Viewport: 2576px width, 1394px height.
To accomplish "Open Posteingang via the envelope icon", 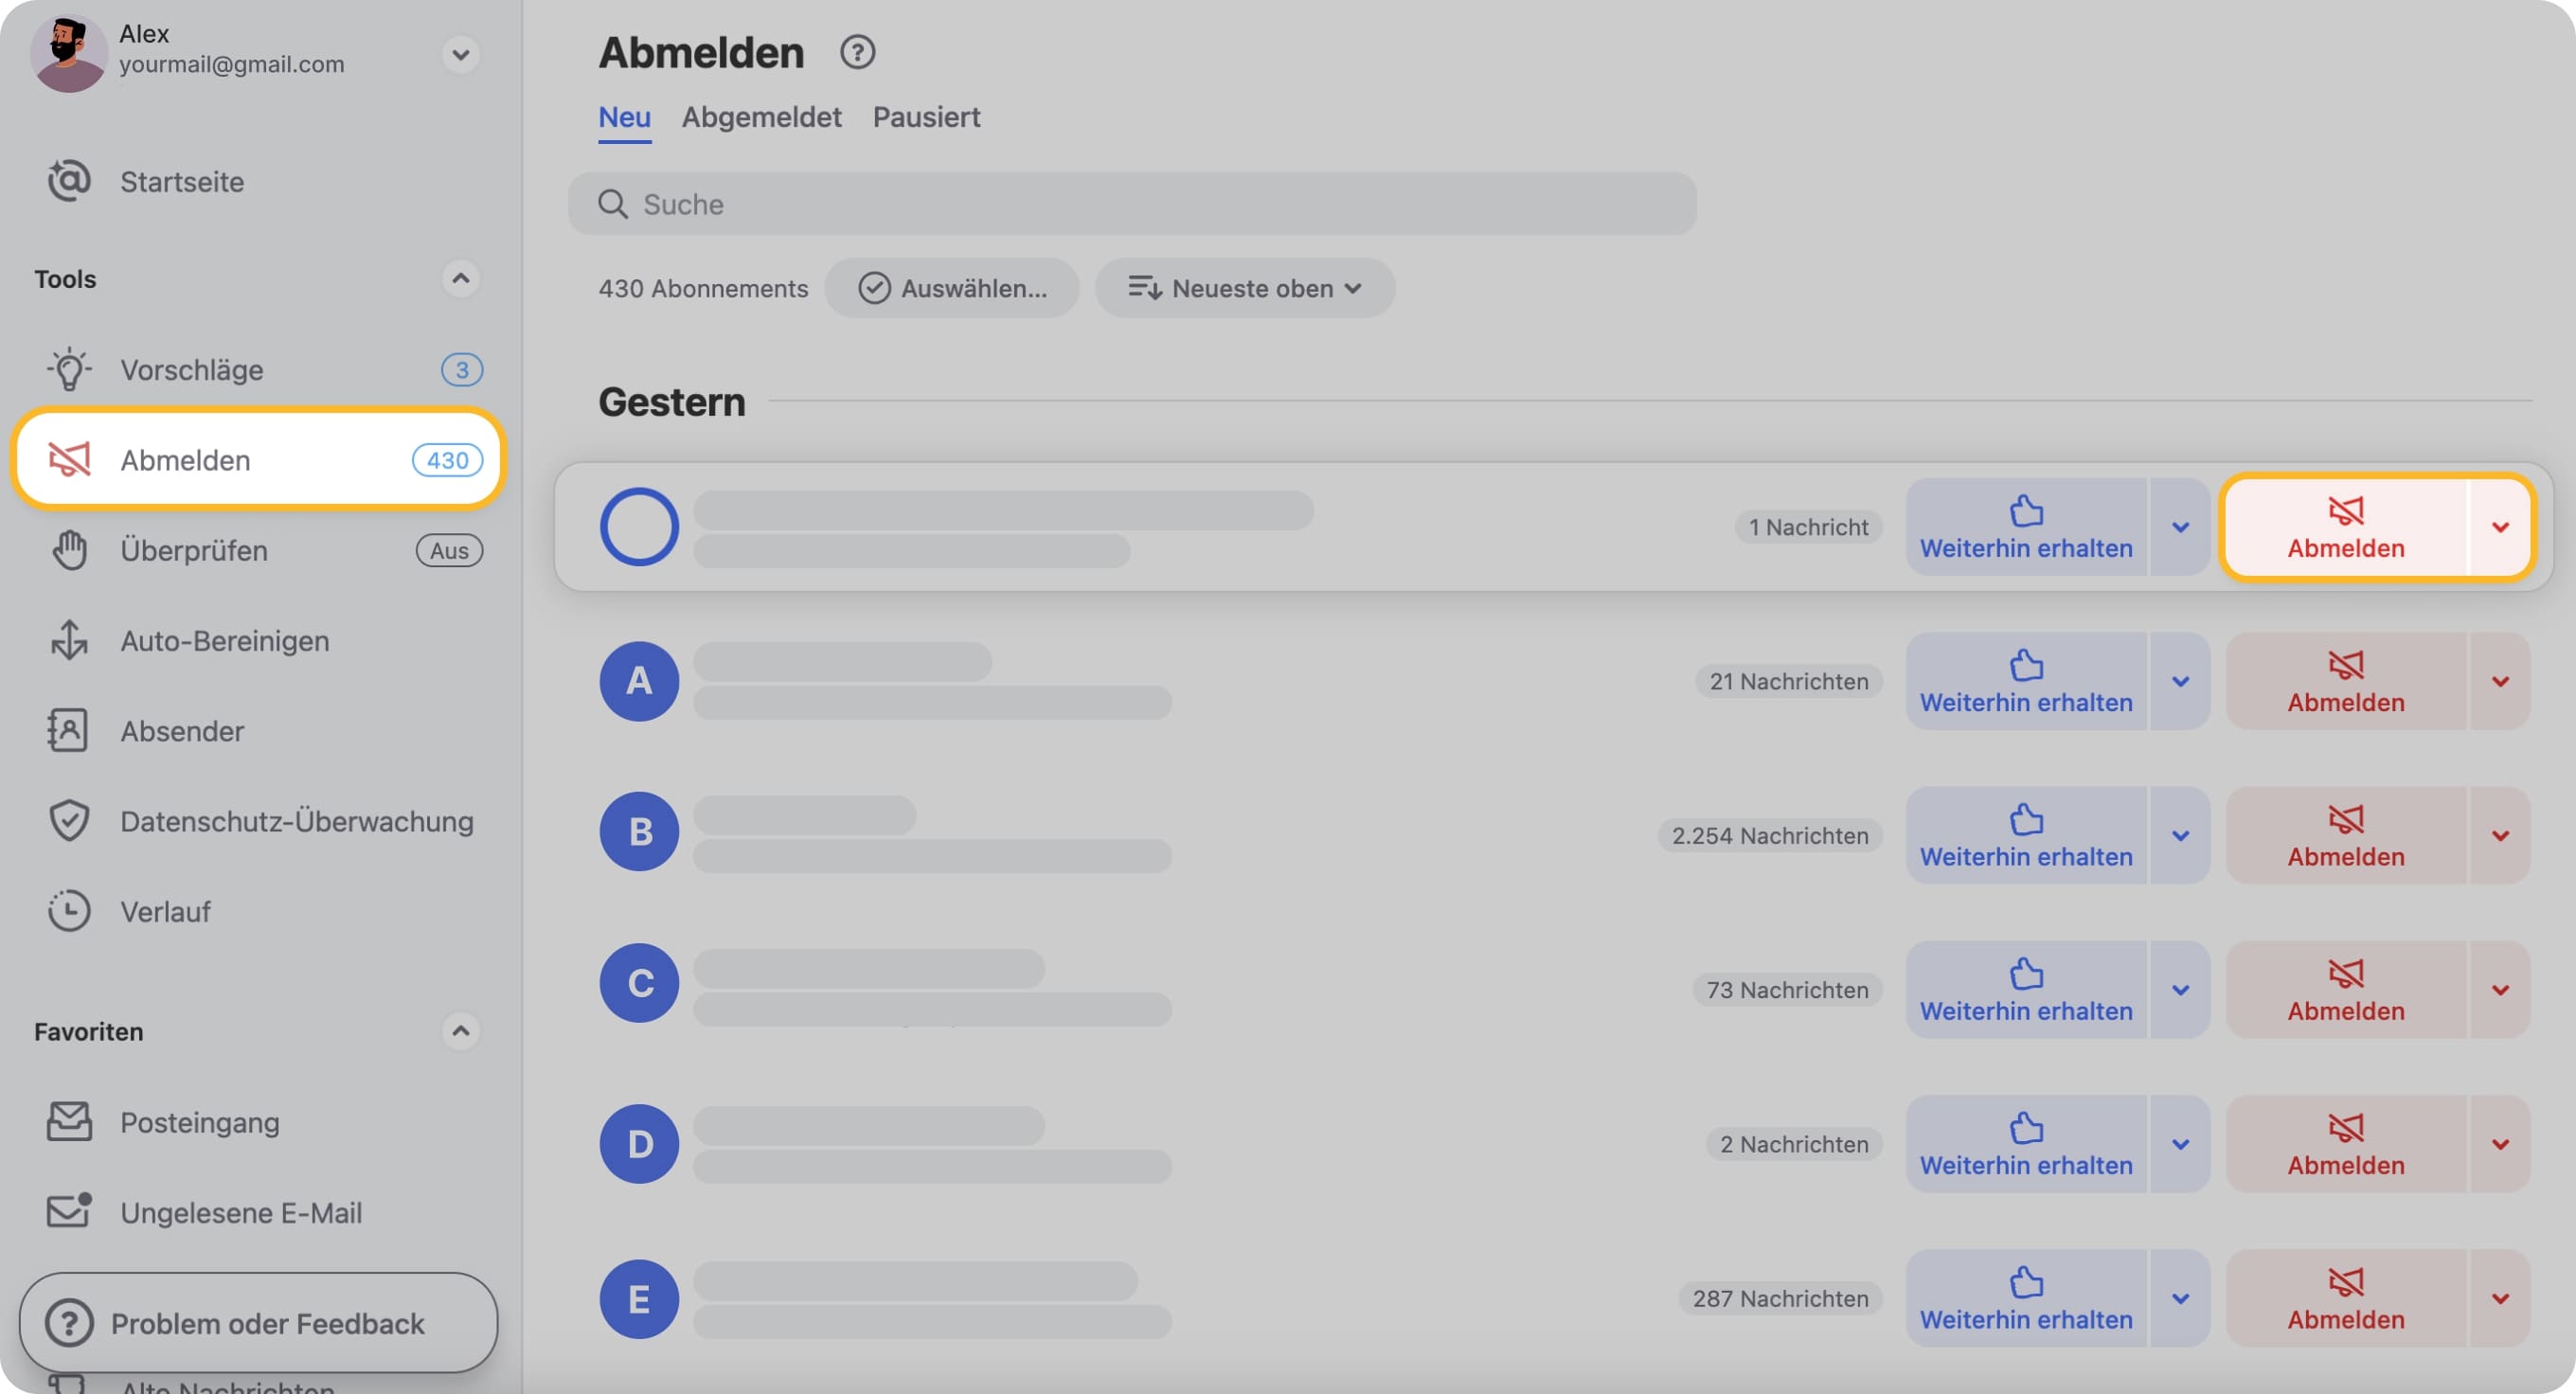I will [x=69, y=1121].
